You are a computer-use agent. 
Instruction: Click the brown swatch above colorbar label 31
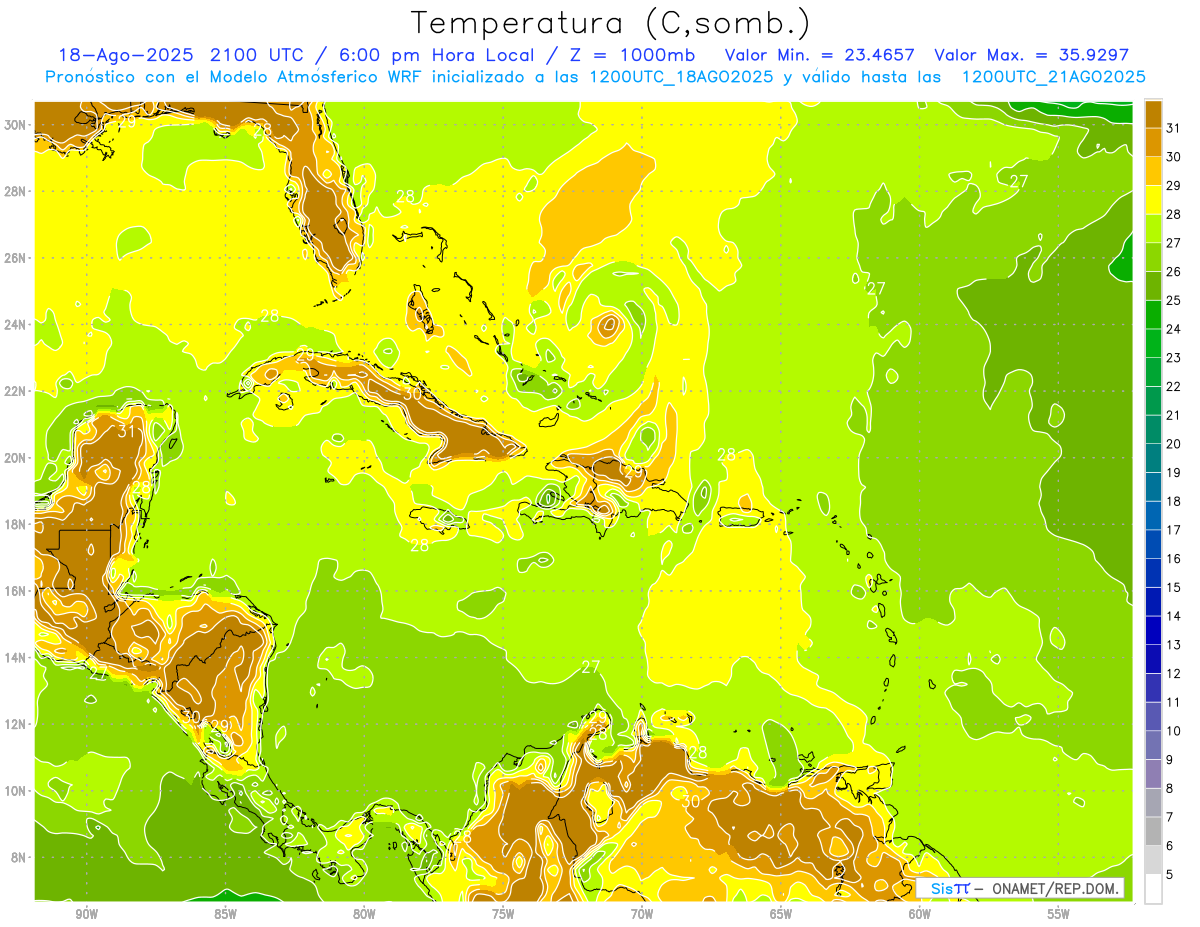pos(1153,114)
